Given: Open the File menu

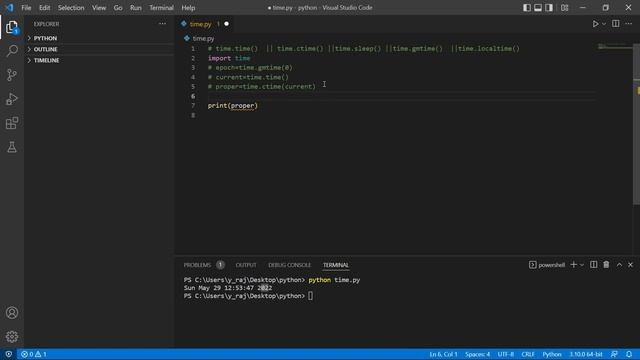Looking at the screenshot, I should coord(26,8).
